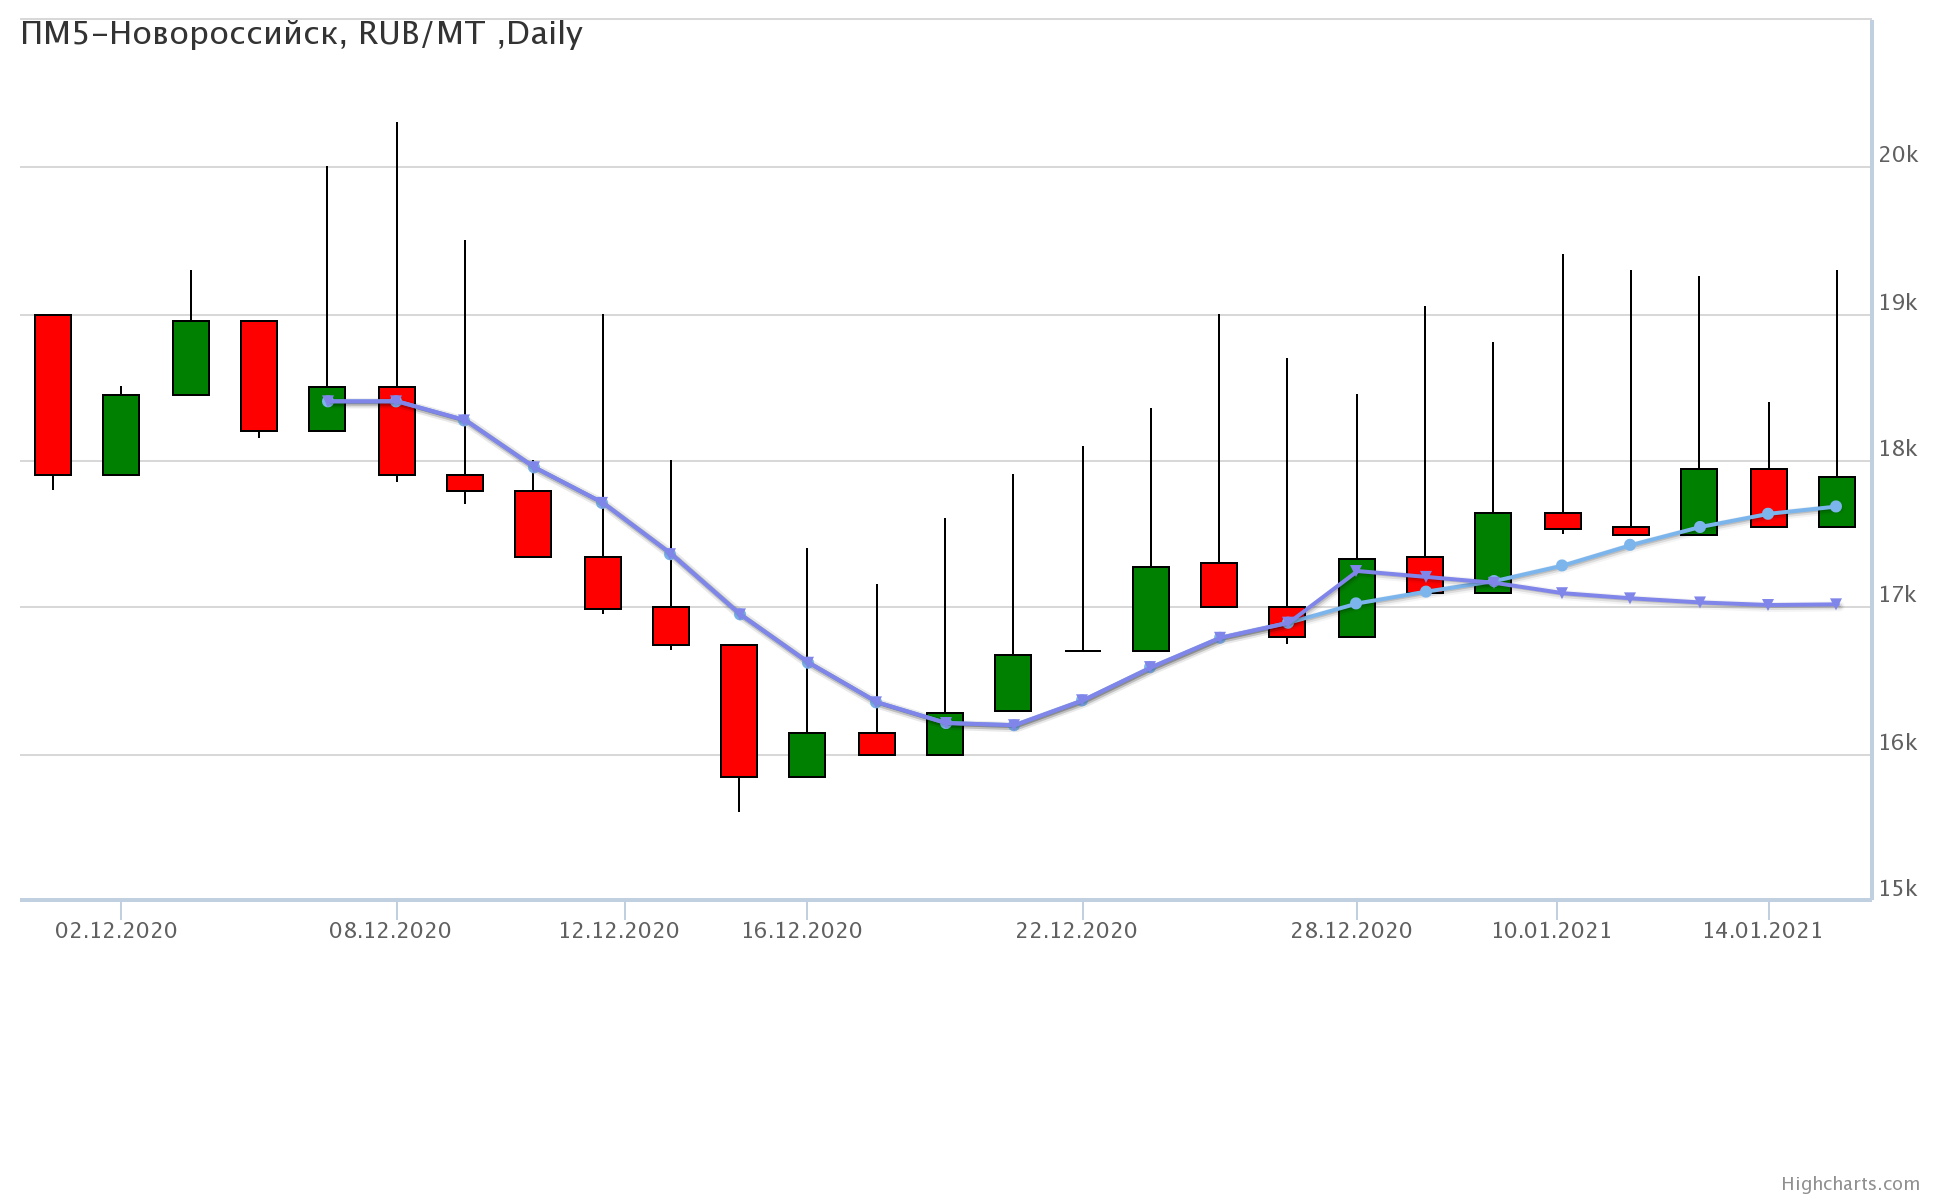Viewport: 1940px width, 1200px height.
Task: Click the green candle at 16.12.2020
Action: (x=807, y=755)
